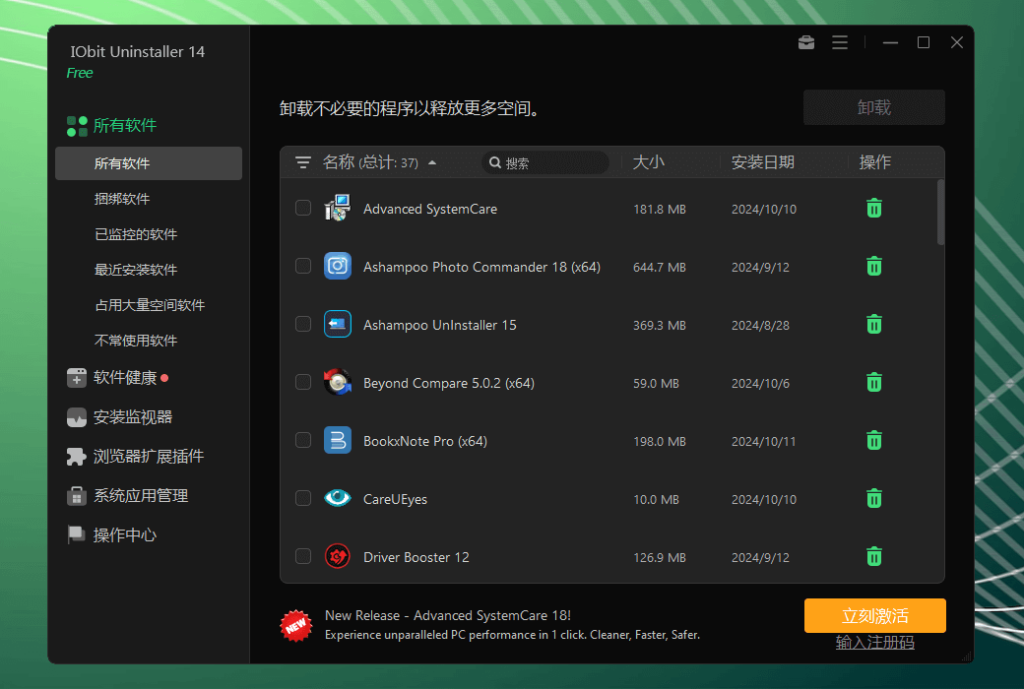
Task: Sort list by 大小 column
Action: (648, 162)
